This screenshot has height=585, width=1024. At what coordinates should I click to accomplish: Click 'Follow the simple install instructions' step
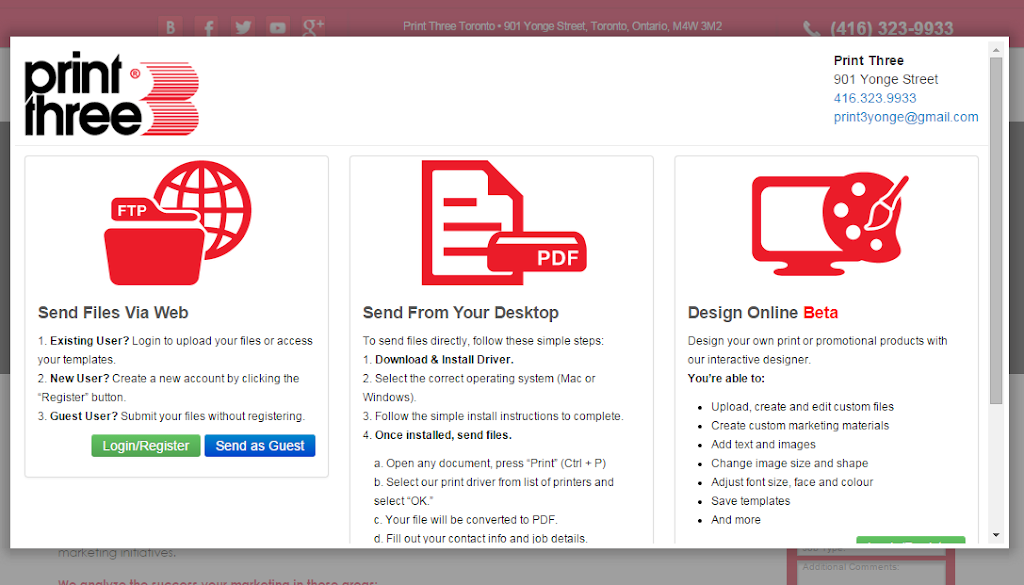coord(493,417)
